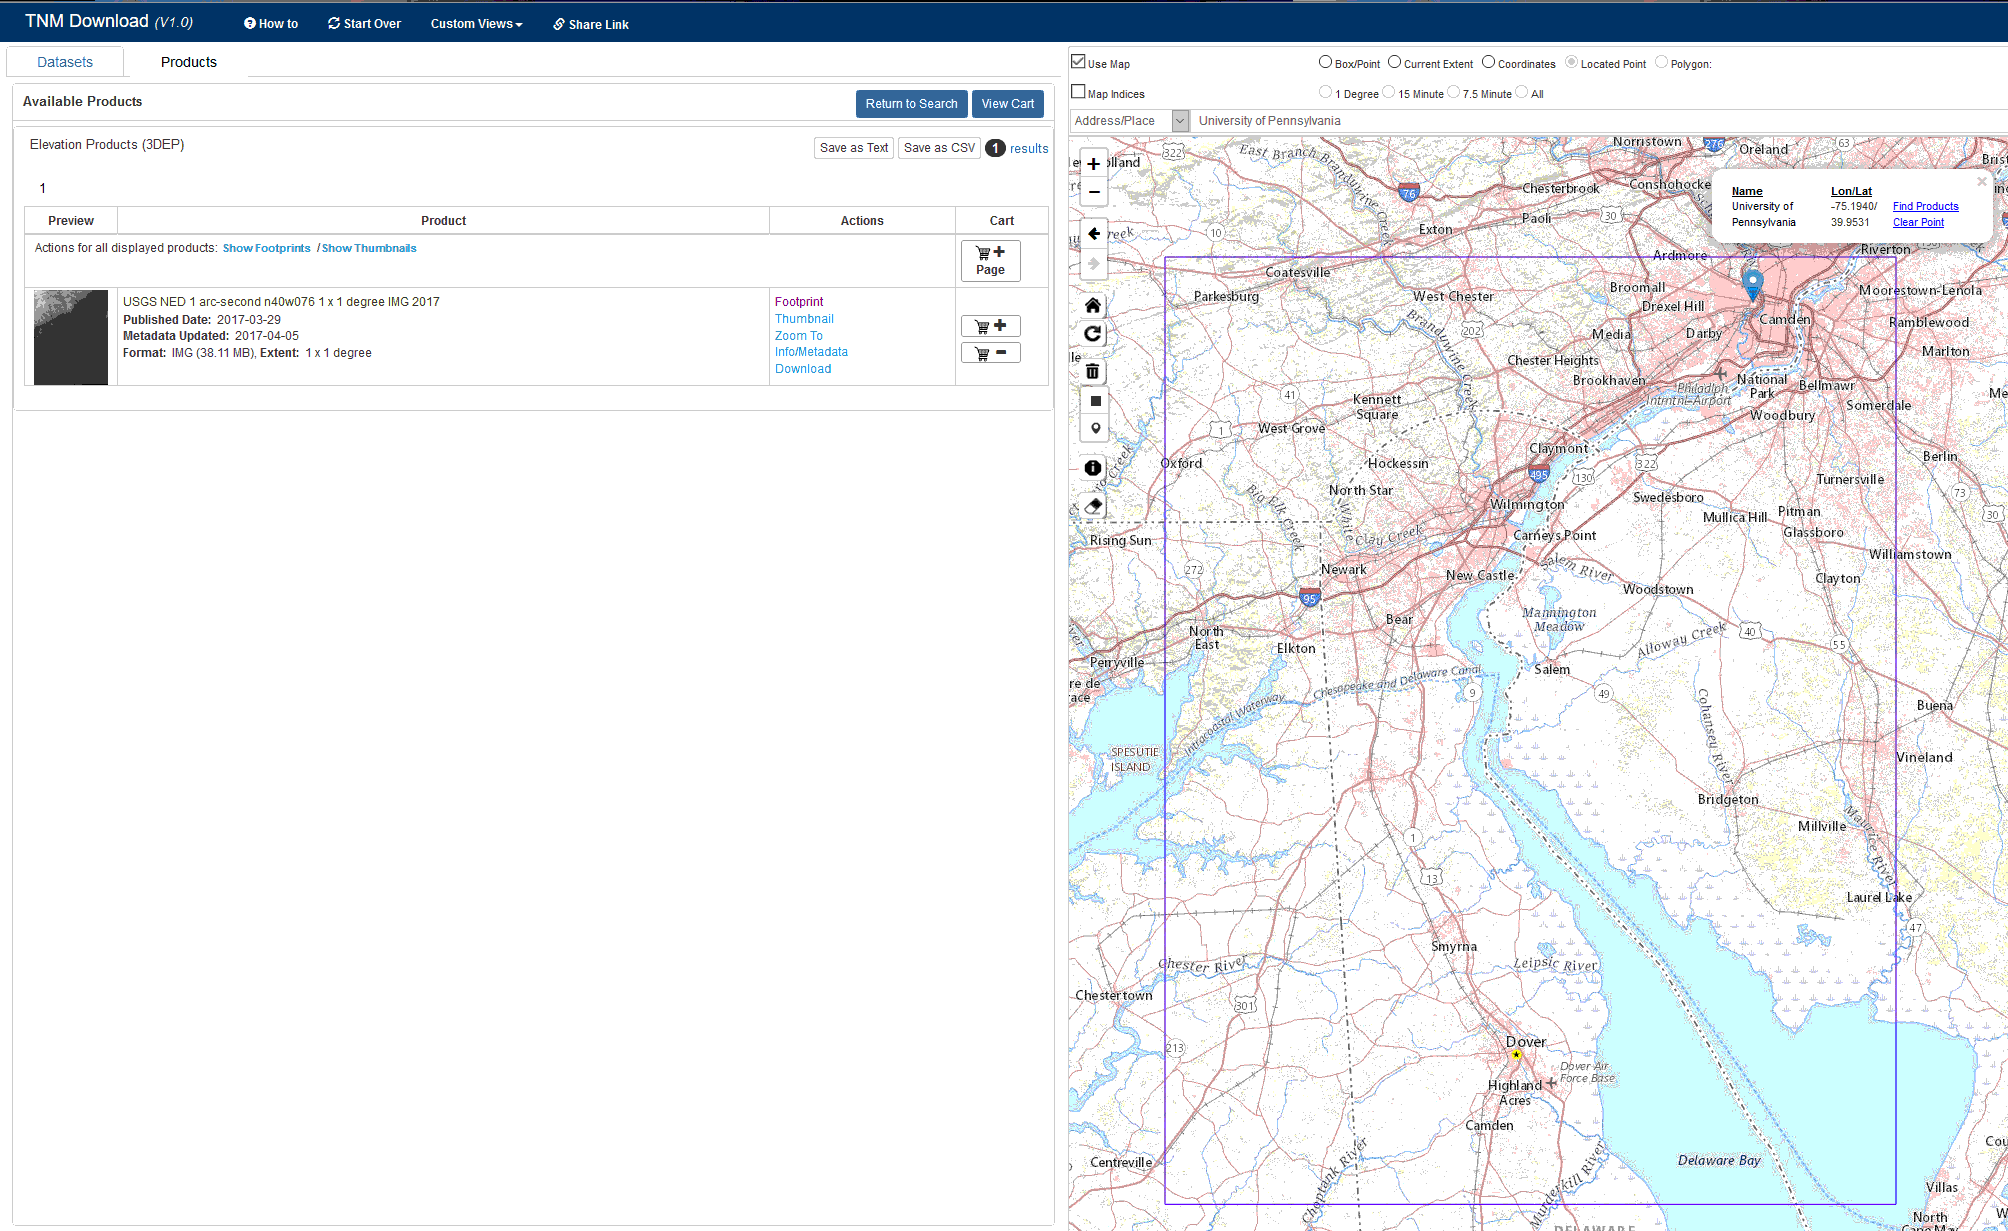Click the map zoom out minus button
Viewport: 2008px width, 1231px height.
click(x=1093, y=192)
